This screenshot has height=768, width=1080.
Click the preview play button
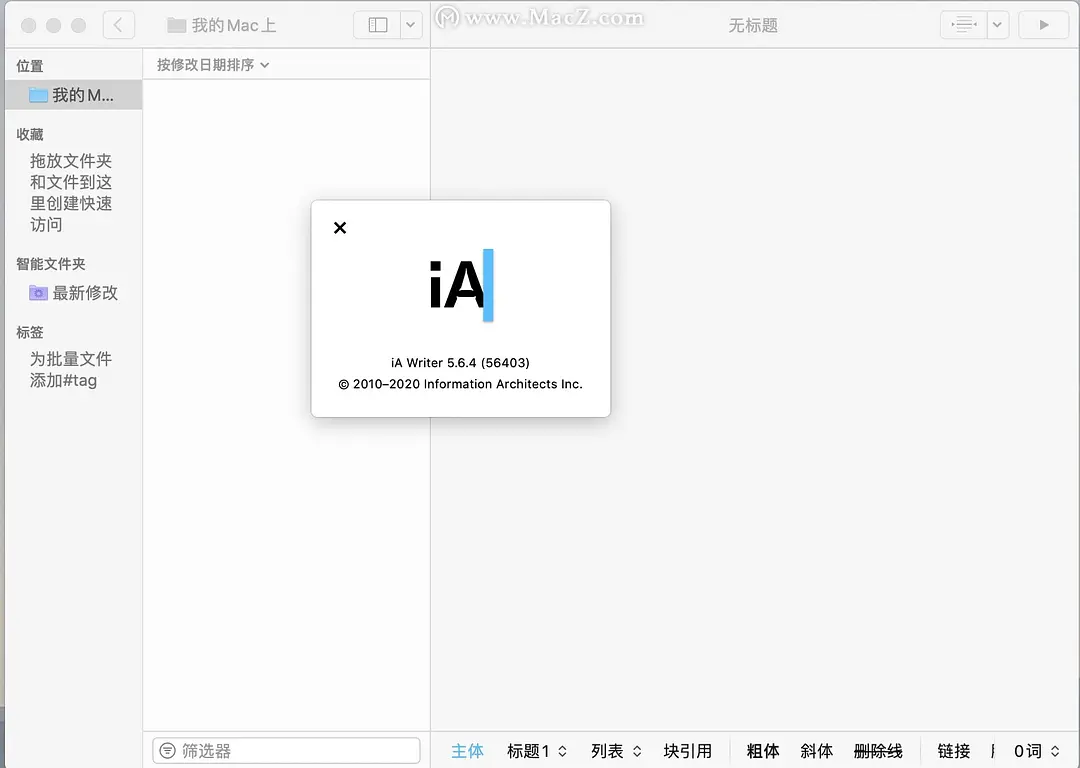[1043, 25]
